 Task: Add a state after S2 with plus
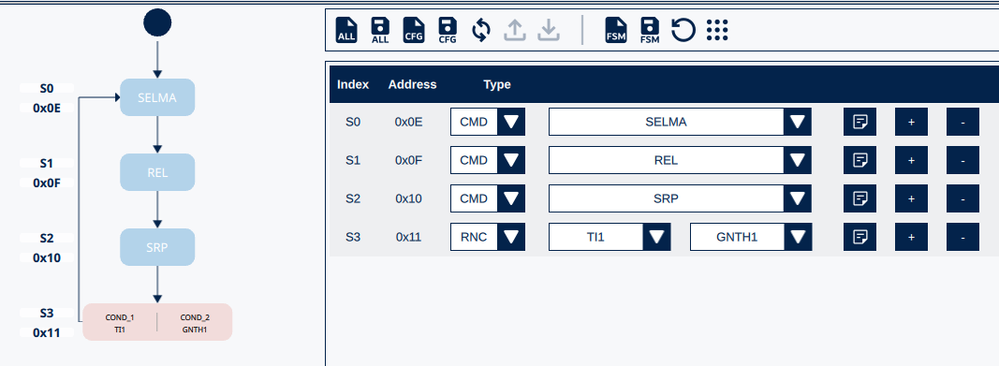tap(912, 198)
